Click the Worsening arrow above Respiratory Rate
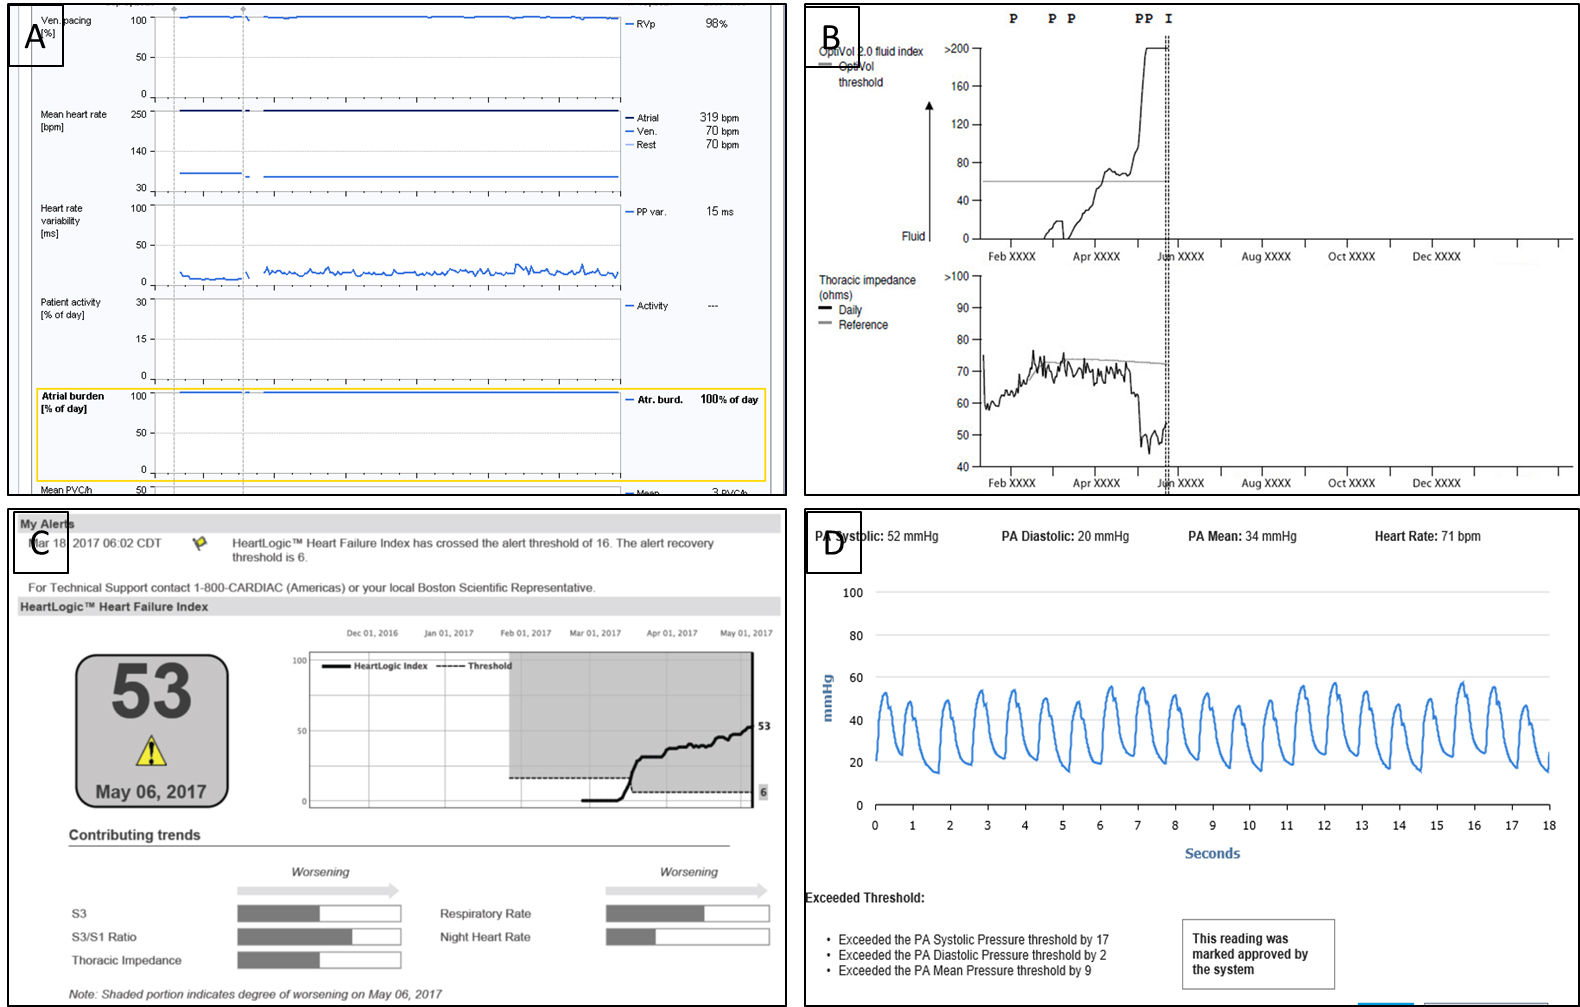 686,890
